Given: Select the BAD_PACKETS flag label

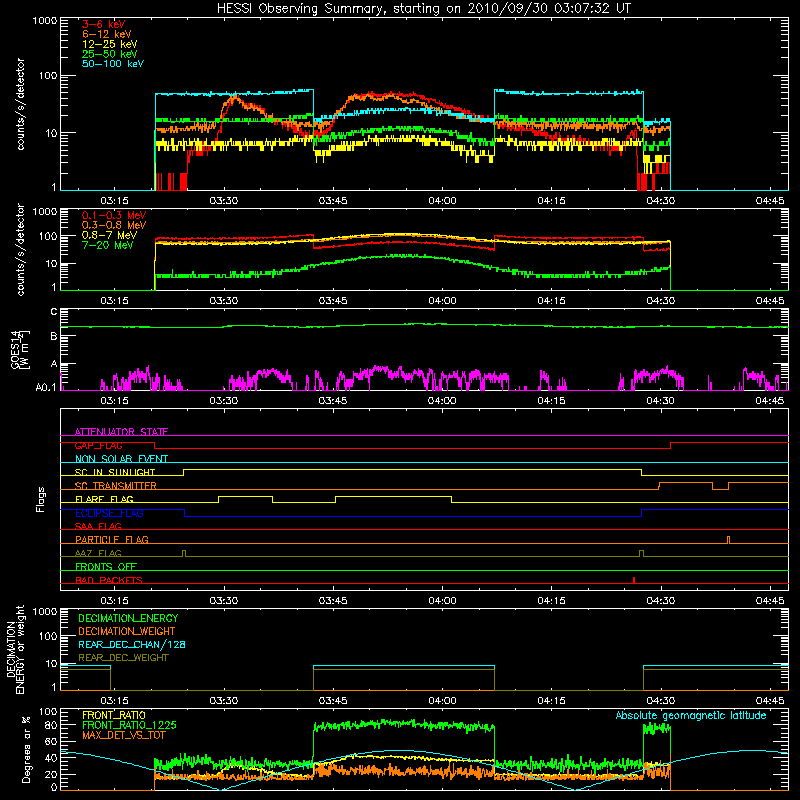Looking at the screenshot, I should (109, 580).
